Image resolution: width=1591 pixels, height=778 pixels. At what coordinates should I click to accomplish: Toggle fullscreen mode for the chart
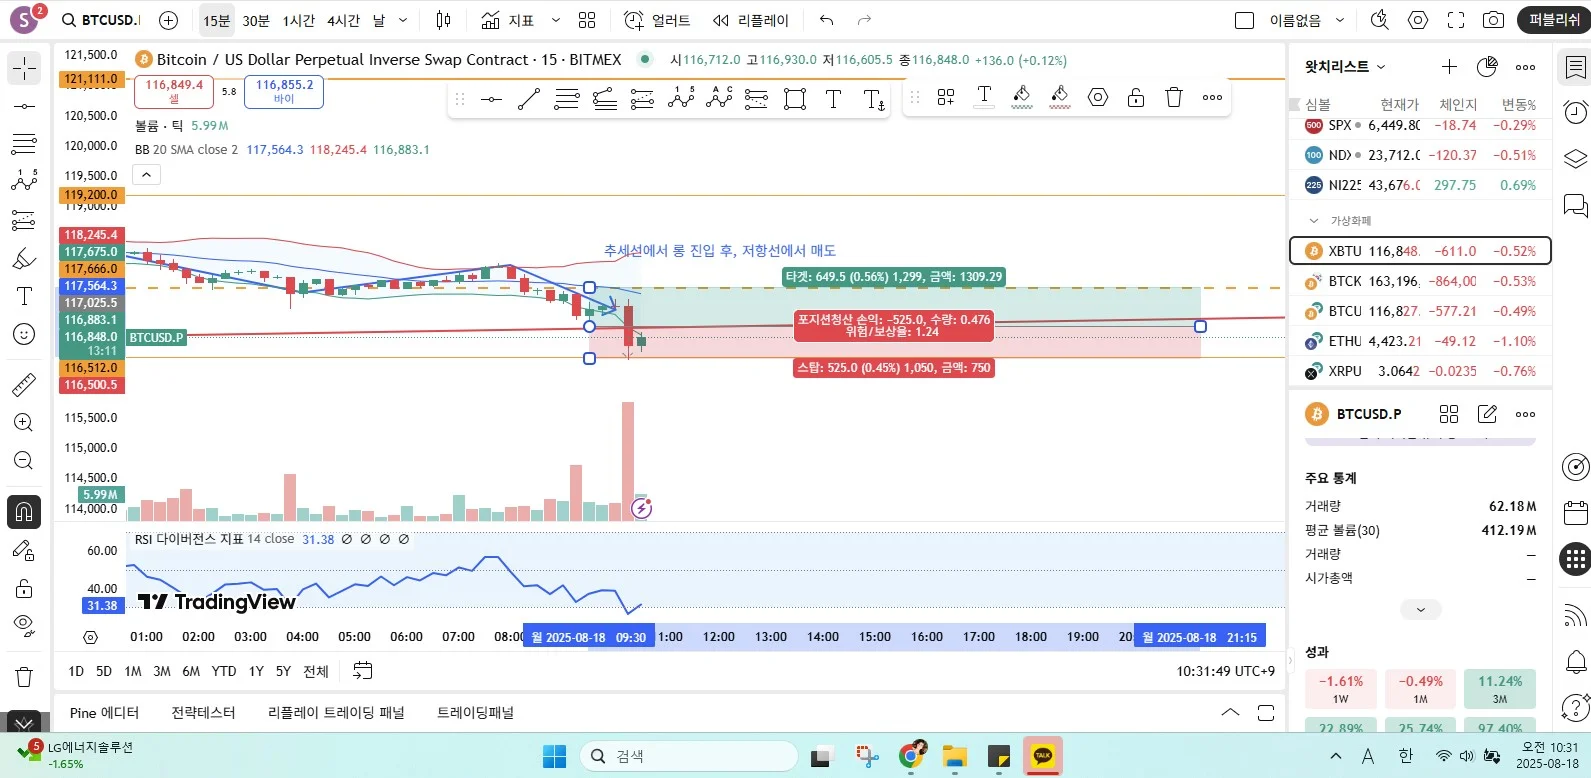(x=1456, y=20)
